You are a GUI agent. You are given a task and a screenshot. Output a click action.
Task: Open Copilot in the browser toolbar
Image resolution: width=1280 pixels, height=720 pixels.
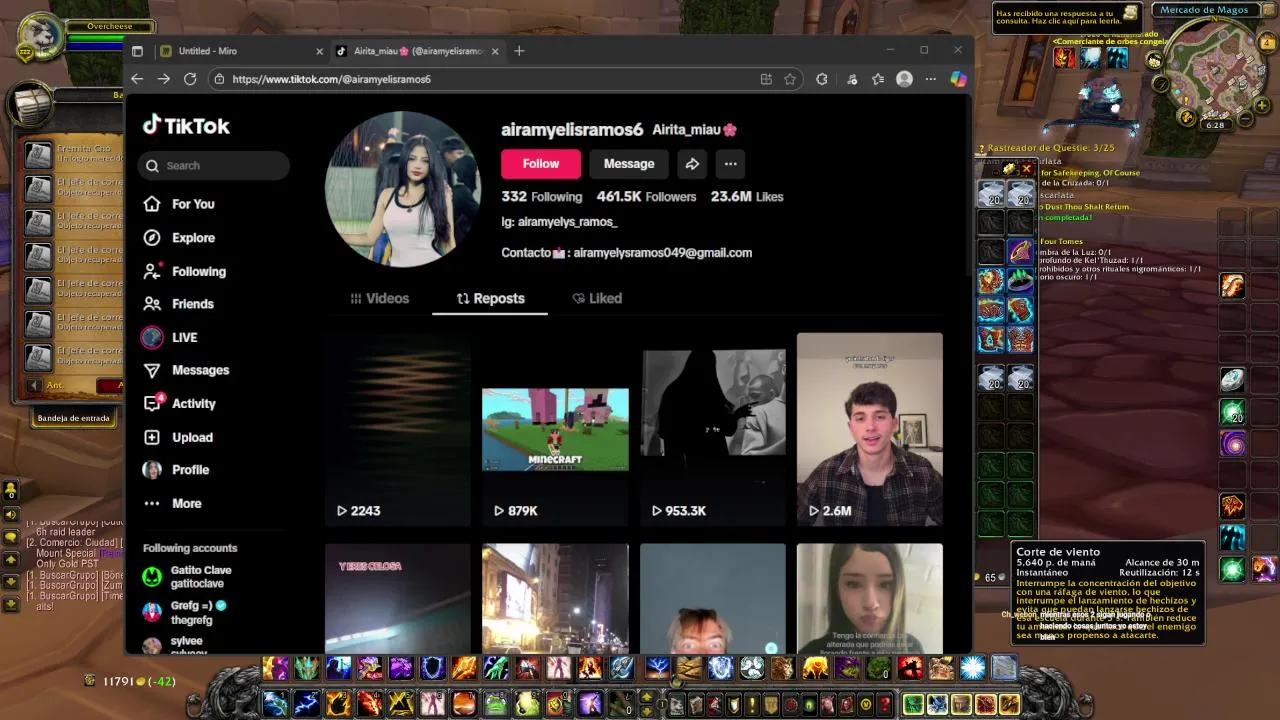pyautogui.click(x=958, y=79)
